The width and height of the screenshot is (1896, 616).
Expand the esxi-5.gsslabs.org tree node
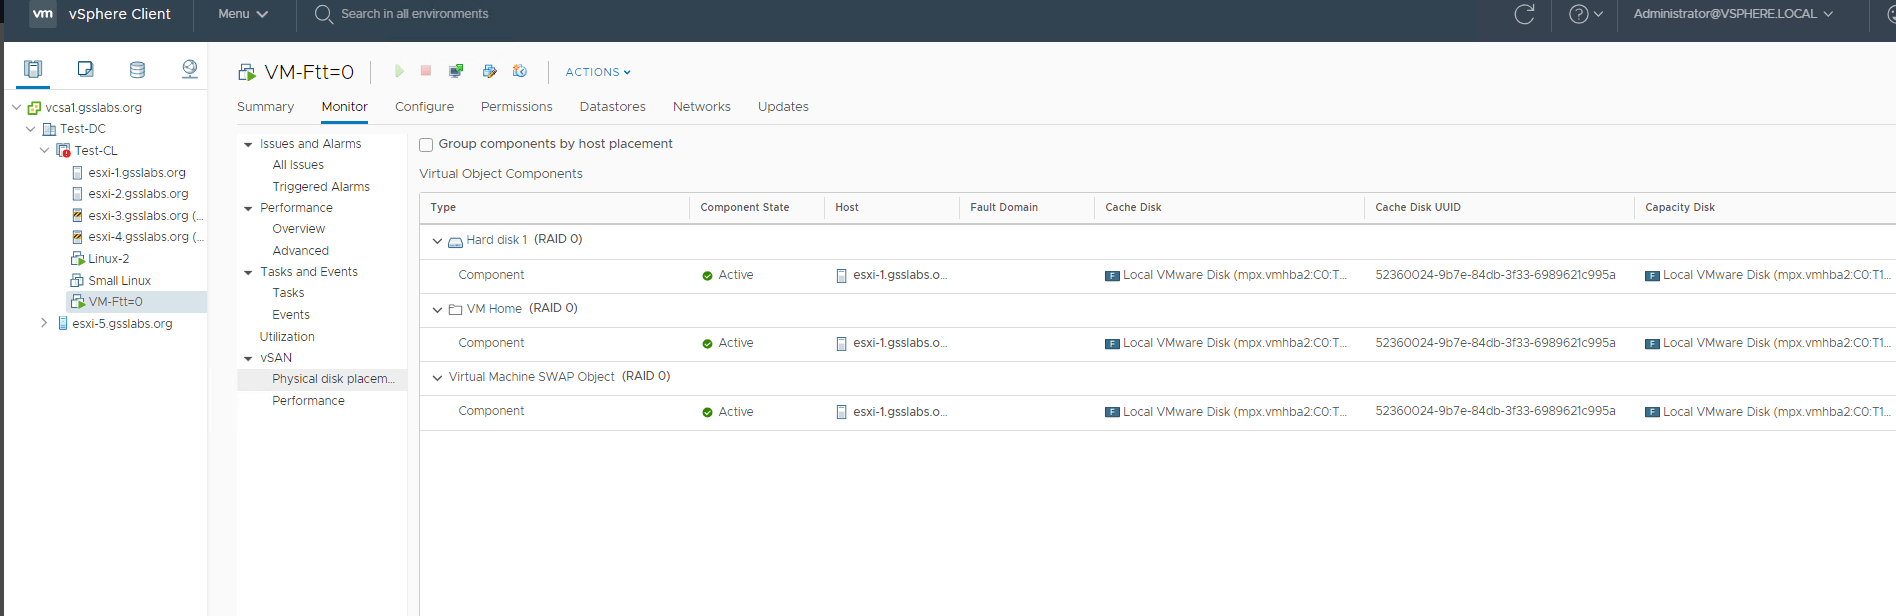[x=44, y=323]
